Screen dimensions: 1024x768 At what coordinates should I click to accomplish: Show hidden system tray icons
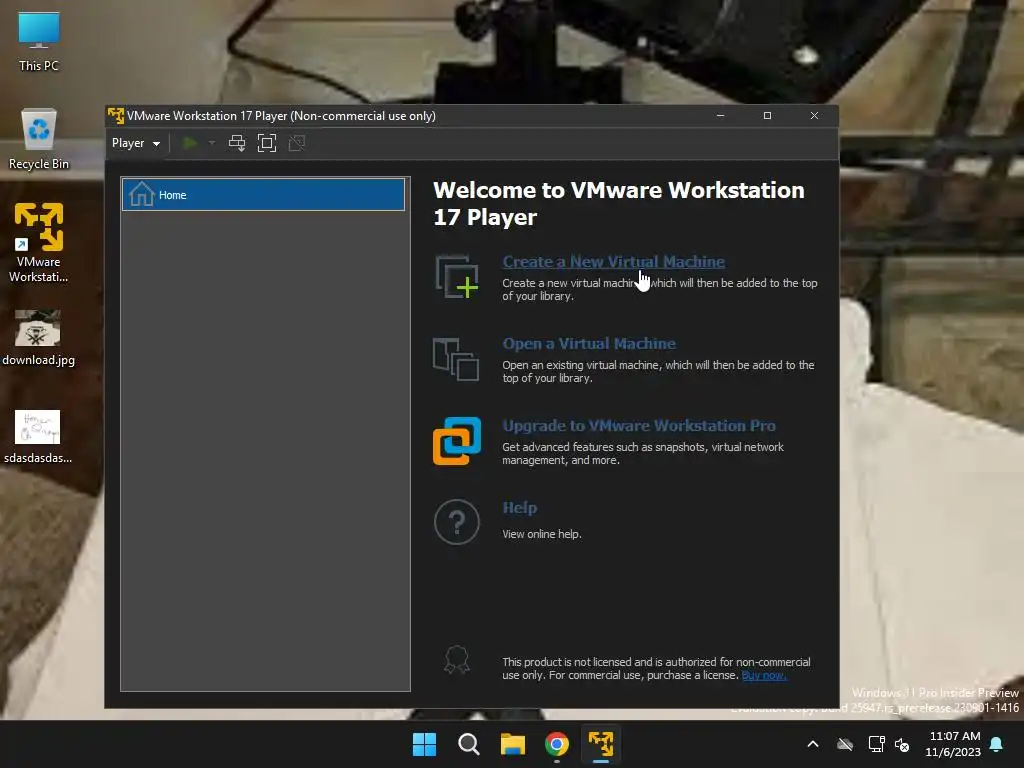coord(813,744)
